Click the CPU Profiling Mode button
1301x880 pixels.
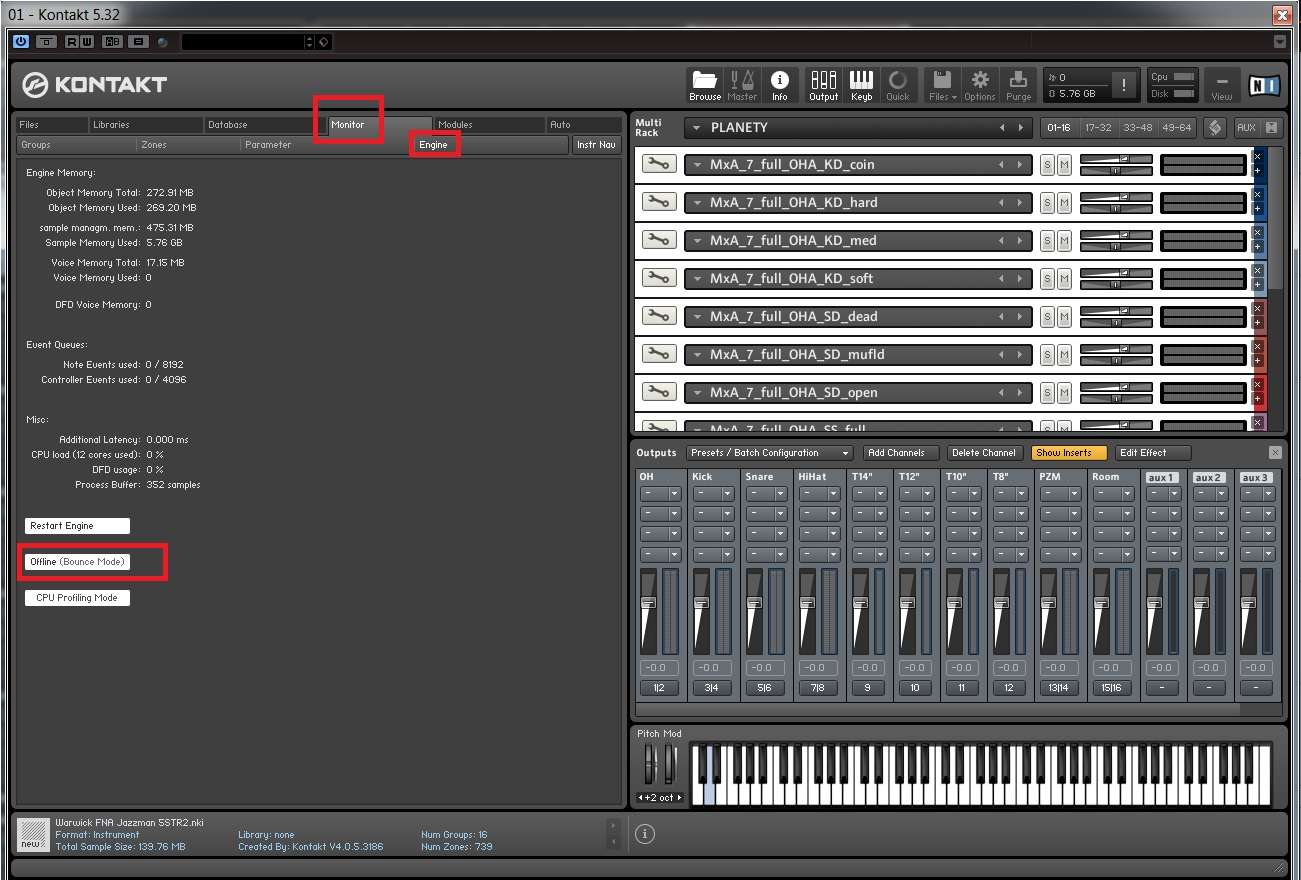pyautogui.click(x=77, y=598)
